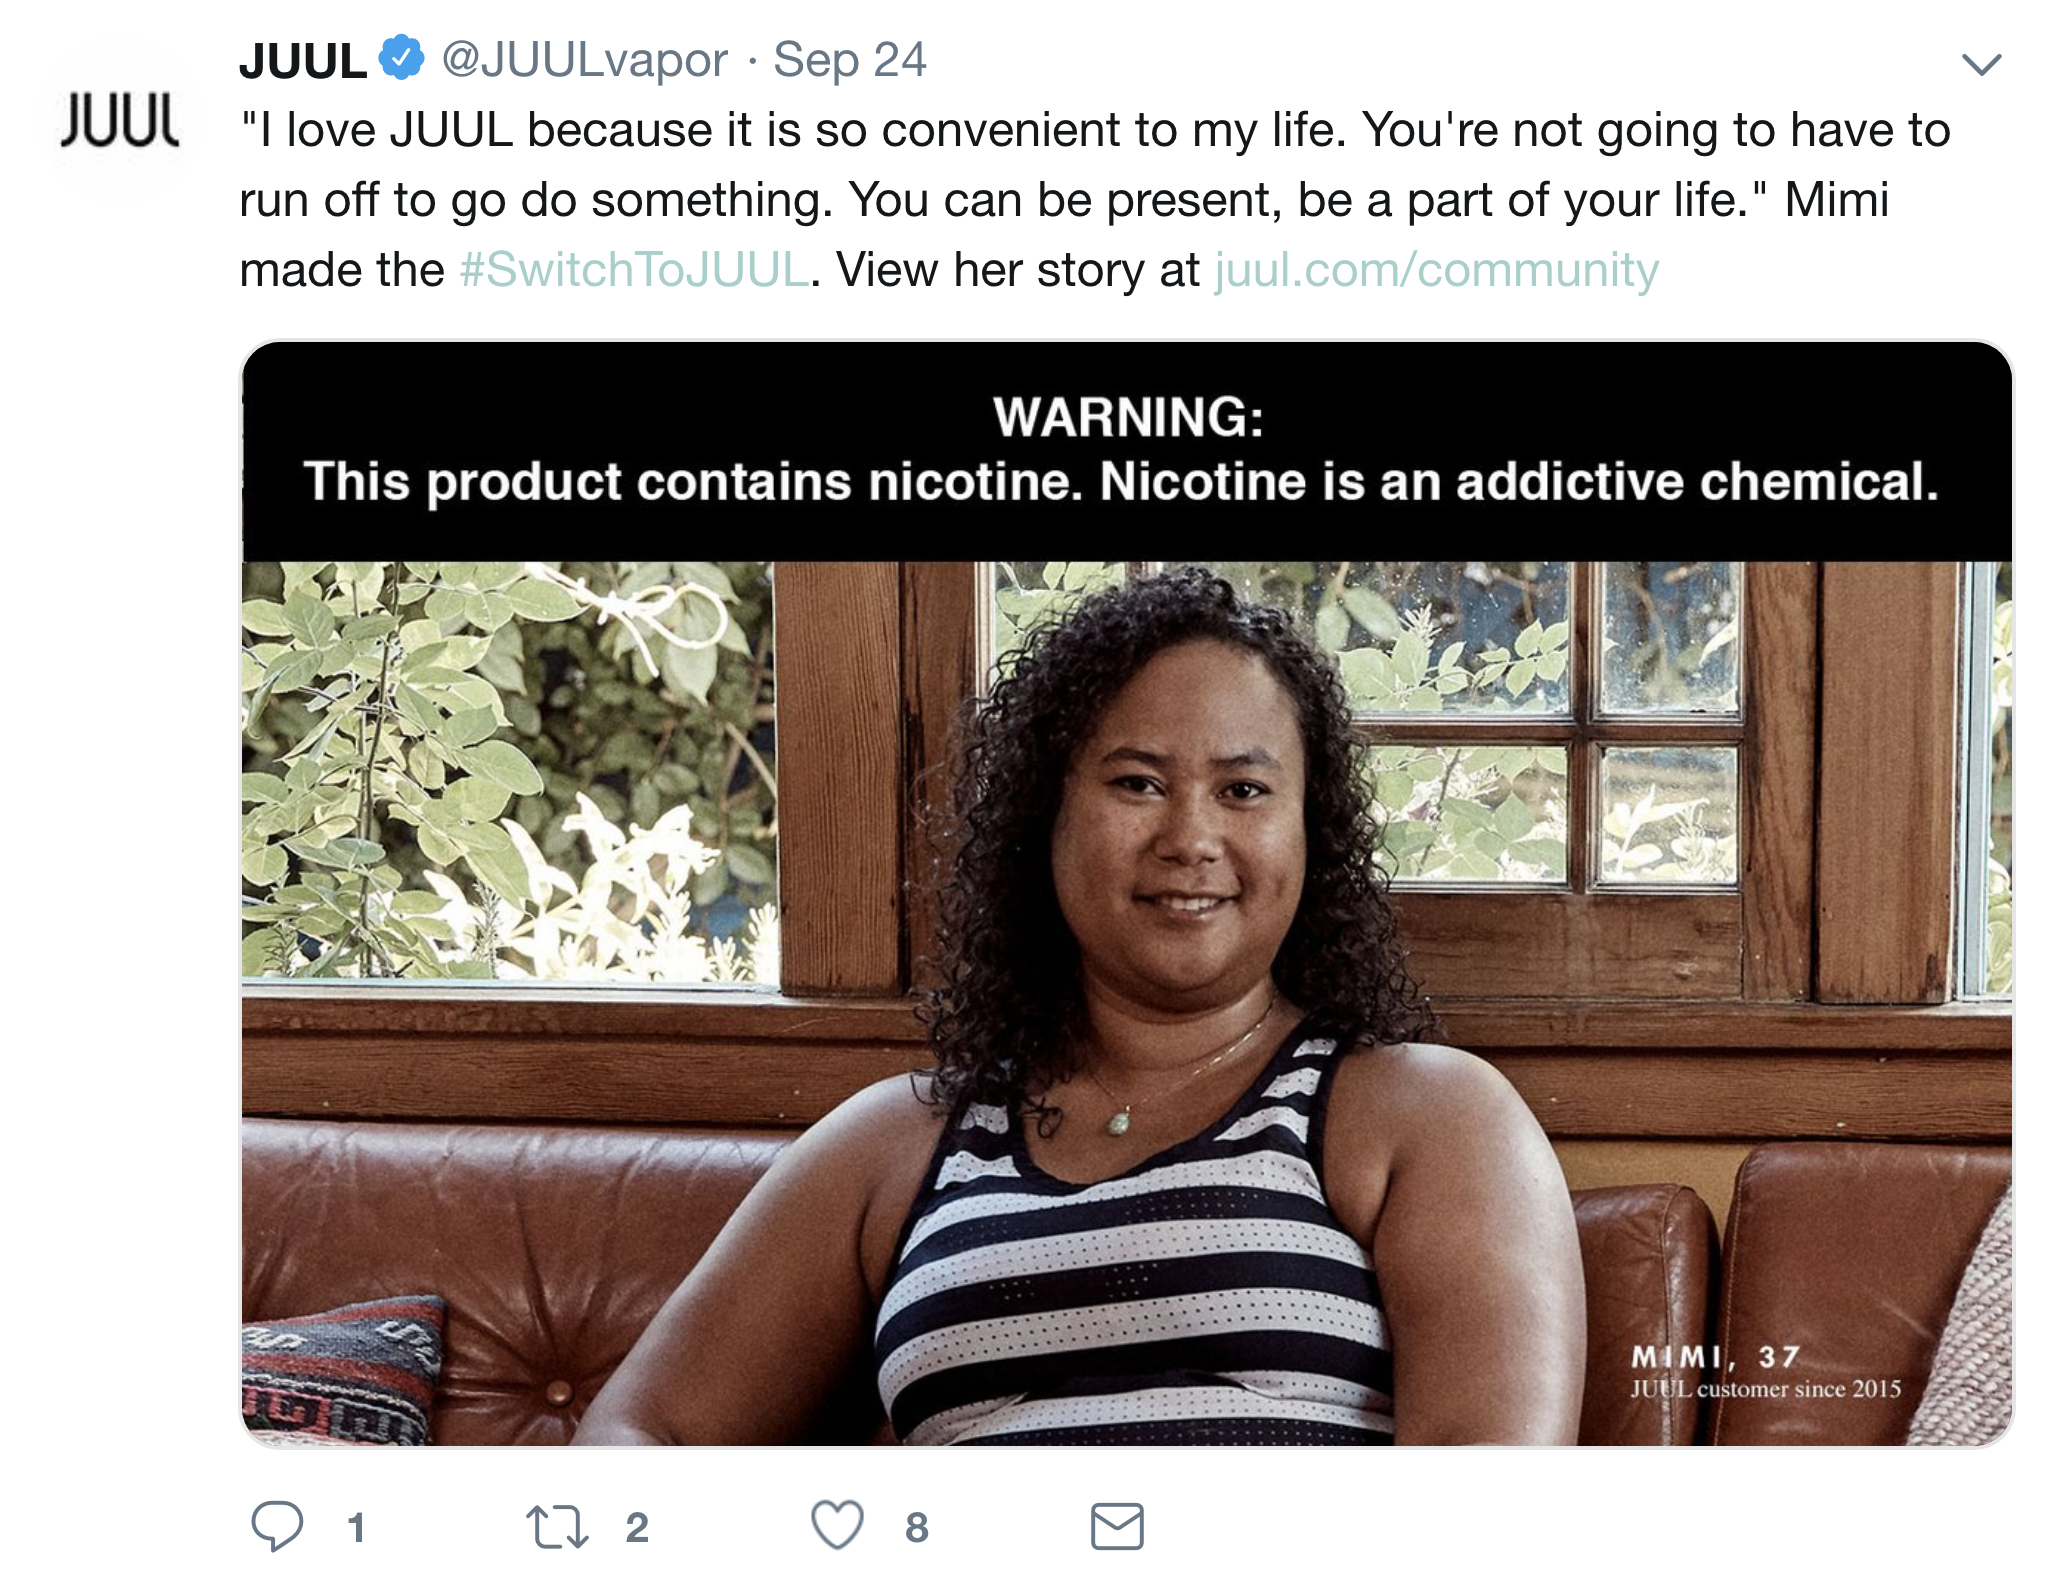Visit the juul.com/community link
Screen dimensions: 2046x1576
tap(1437, 270)
